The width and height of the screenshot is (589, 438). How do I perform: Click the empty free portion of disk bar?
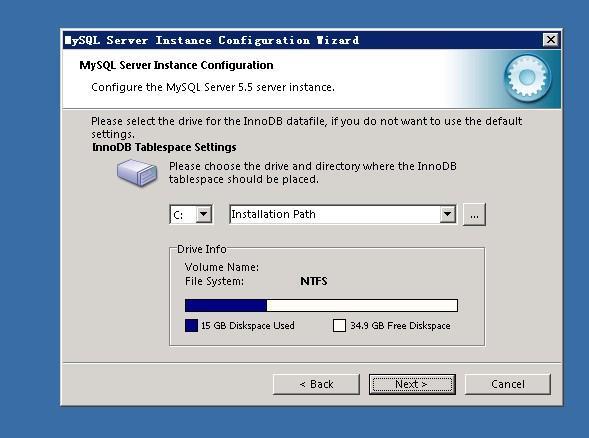pos(362,305)
